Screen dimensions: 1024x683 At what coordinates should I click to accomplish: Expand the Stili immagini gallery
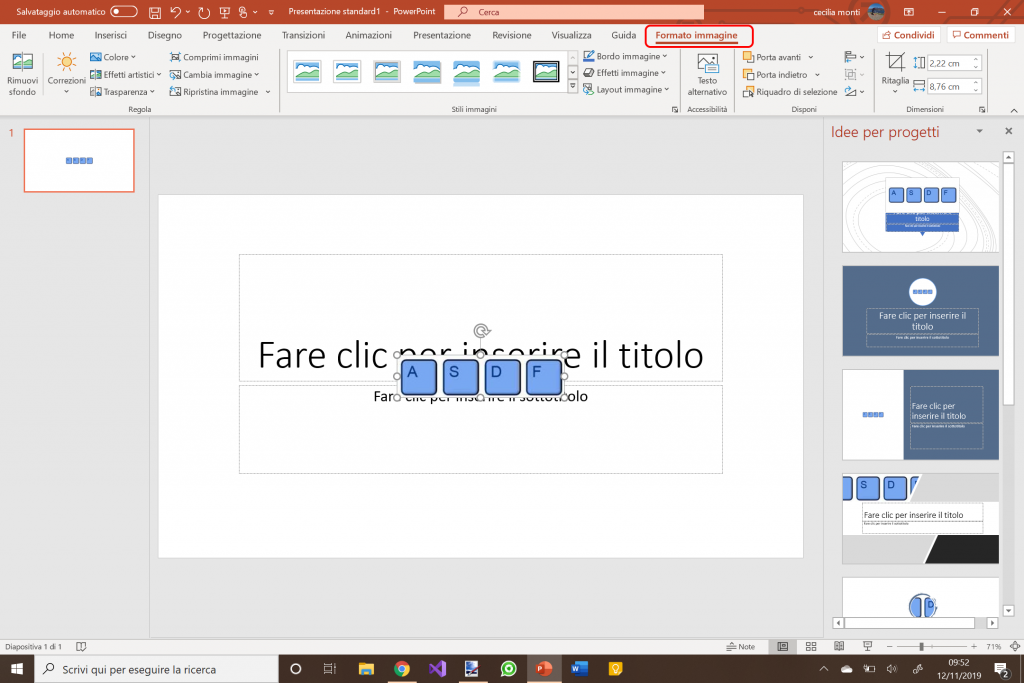tap(573, 87)
